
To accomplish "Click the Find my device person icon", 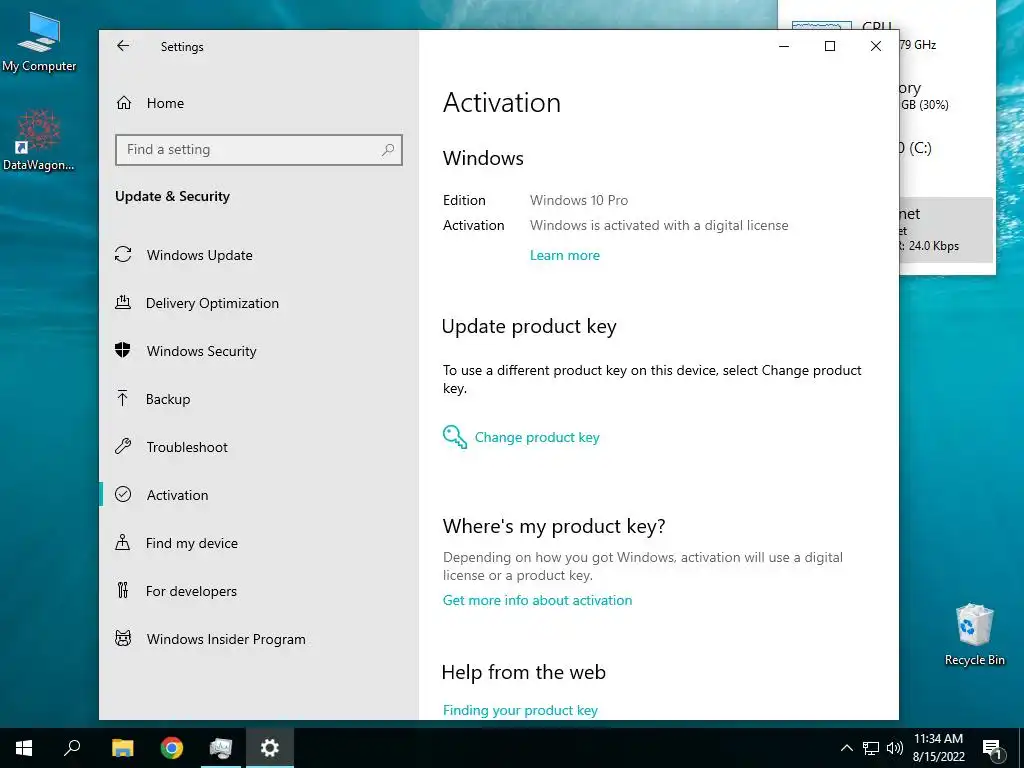I will tap(122, 543).
